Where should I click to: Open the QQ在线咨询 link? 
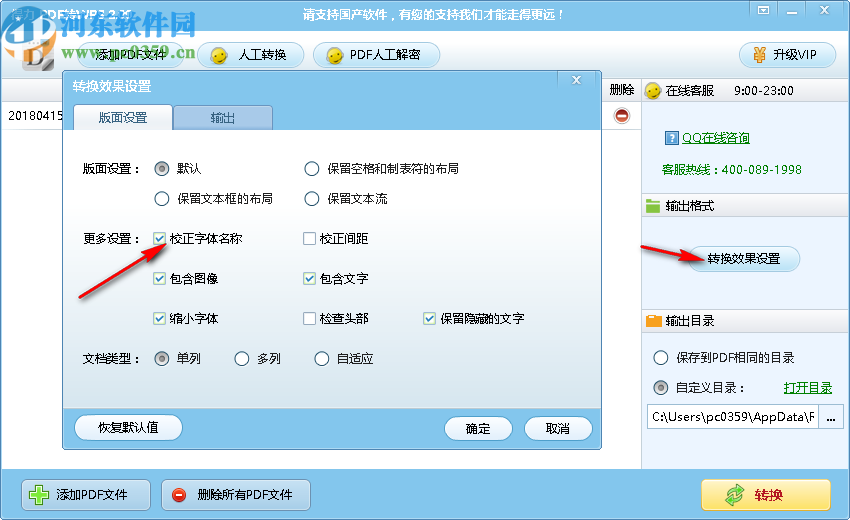coord(716,138)
